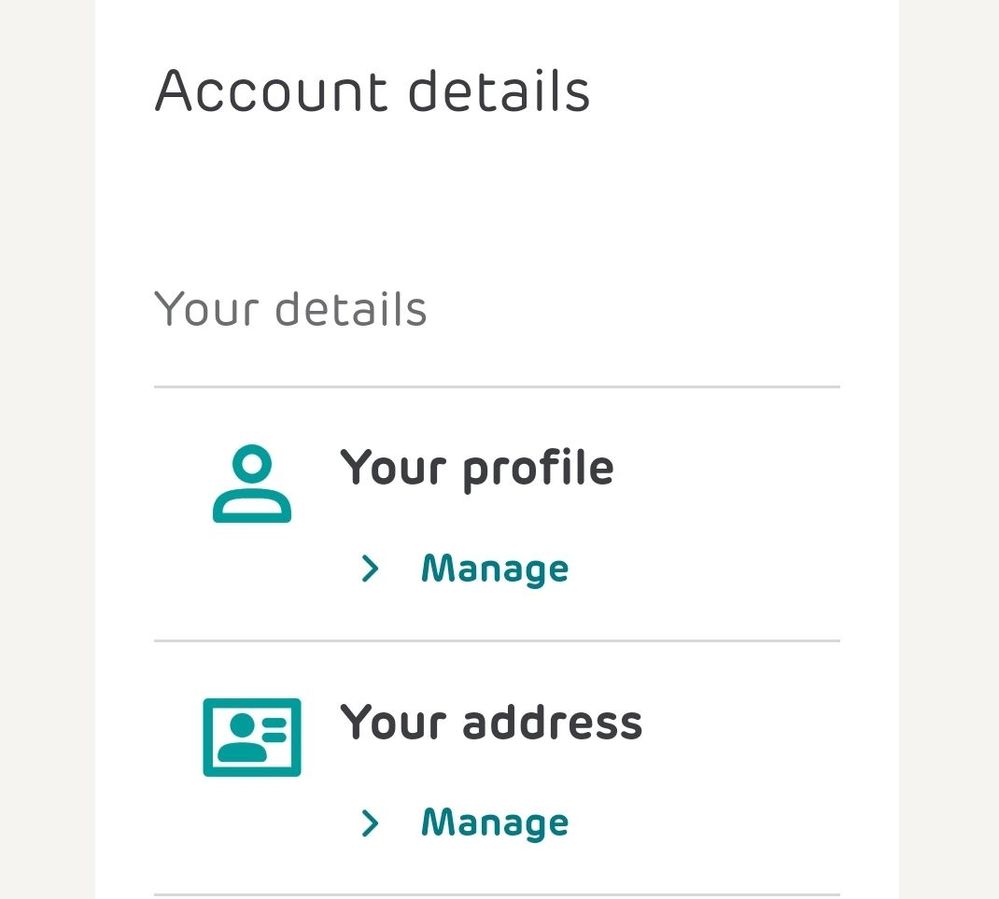
Task: Tap the teal user silhouette profile icon
Action: 252,484
